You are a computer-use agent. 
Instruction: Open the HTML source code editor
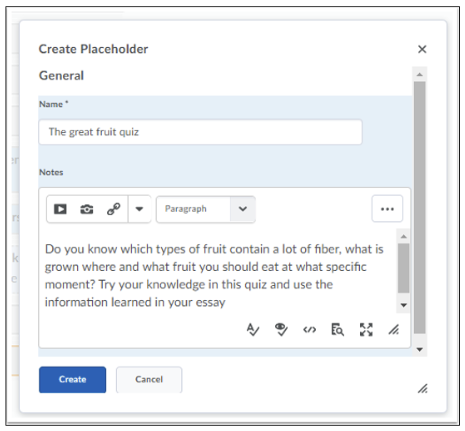pos(309,330)
